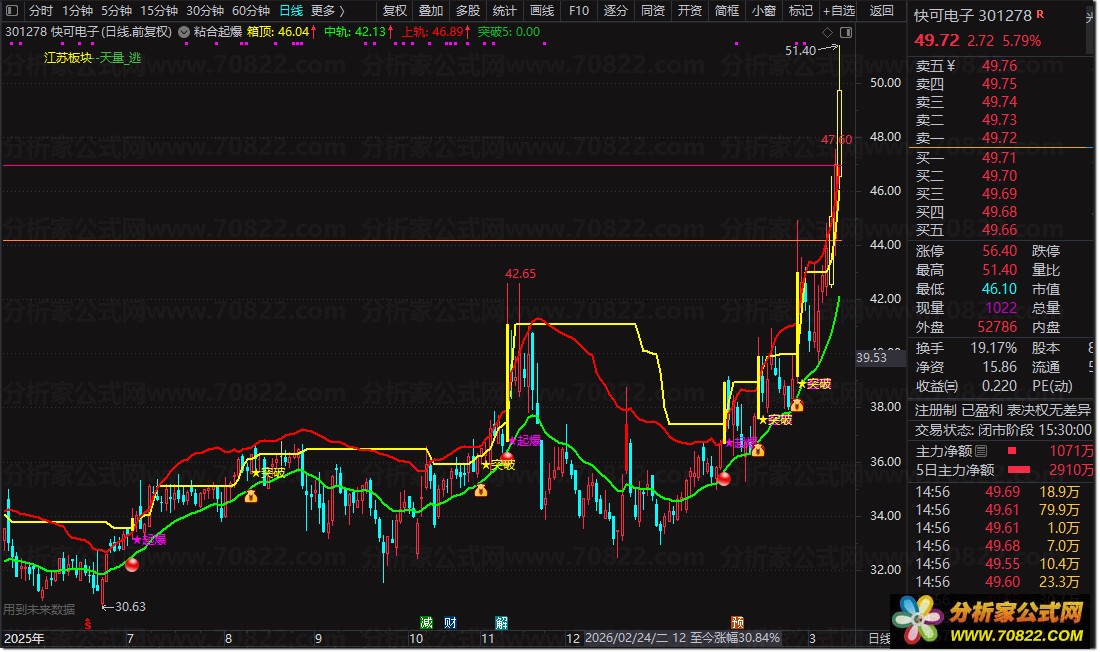The width and height of the screenshot is (1100, 652).
Task: Open F10 company info
Action: [579, 11]
